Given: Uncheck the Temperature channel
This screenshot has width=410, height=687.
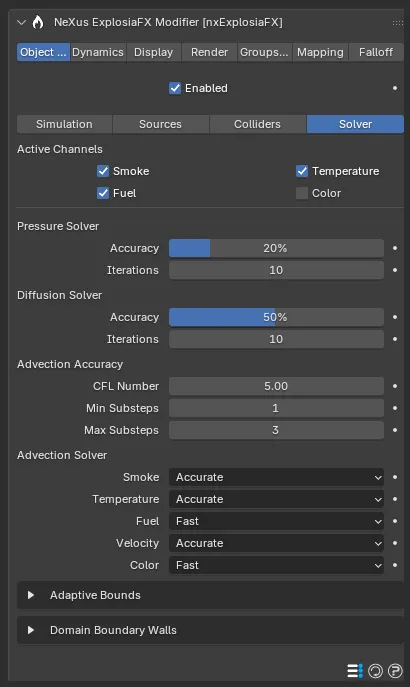Looking at the screenshot, I should pyautogui.click(x=302, y=171).
